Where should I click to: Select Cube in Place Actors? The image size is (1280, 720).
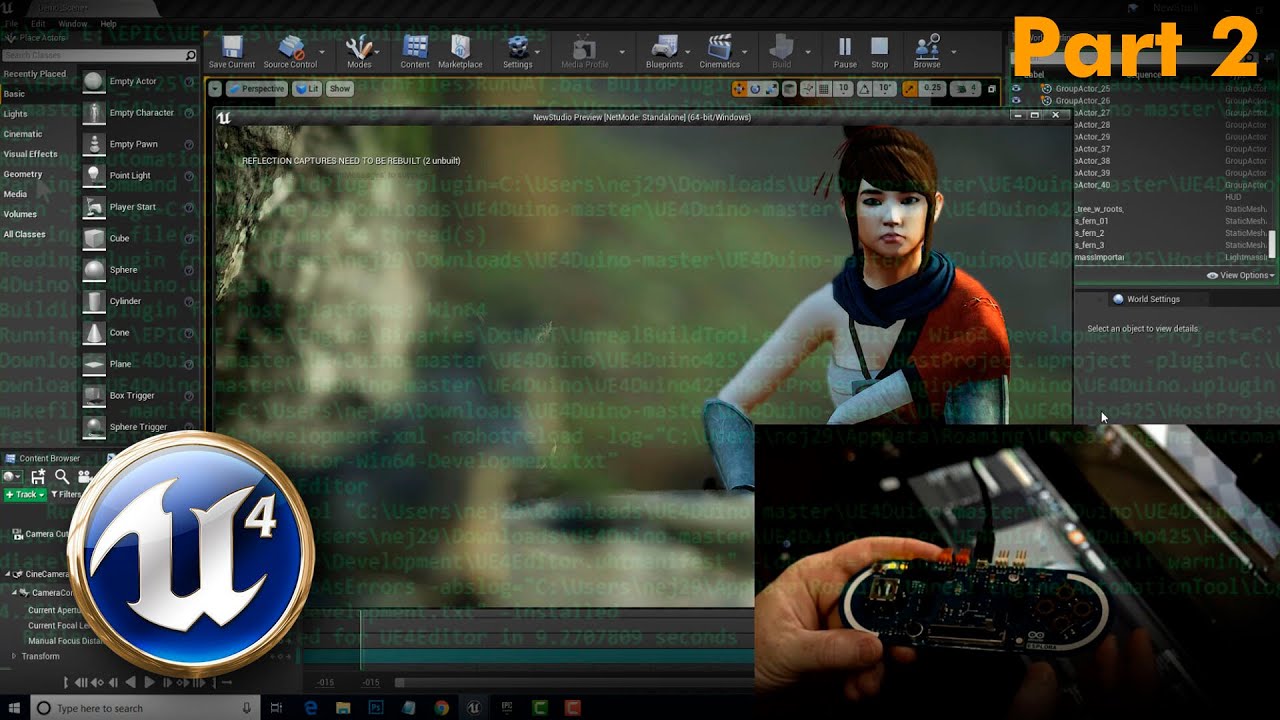click(138, 238)
